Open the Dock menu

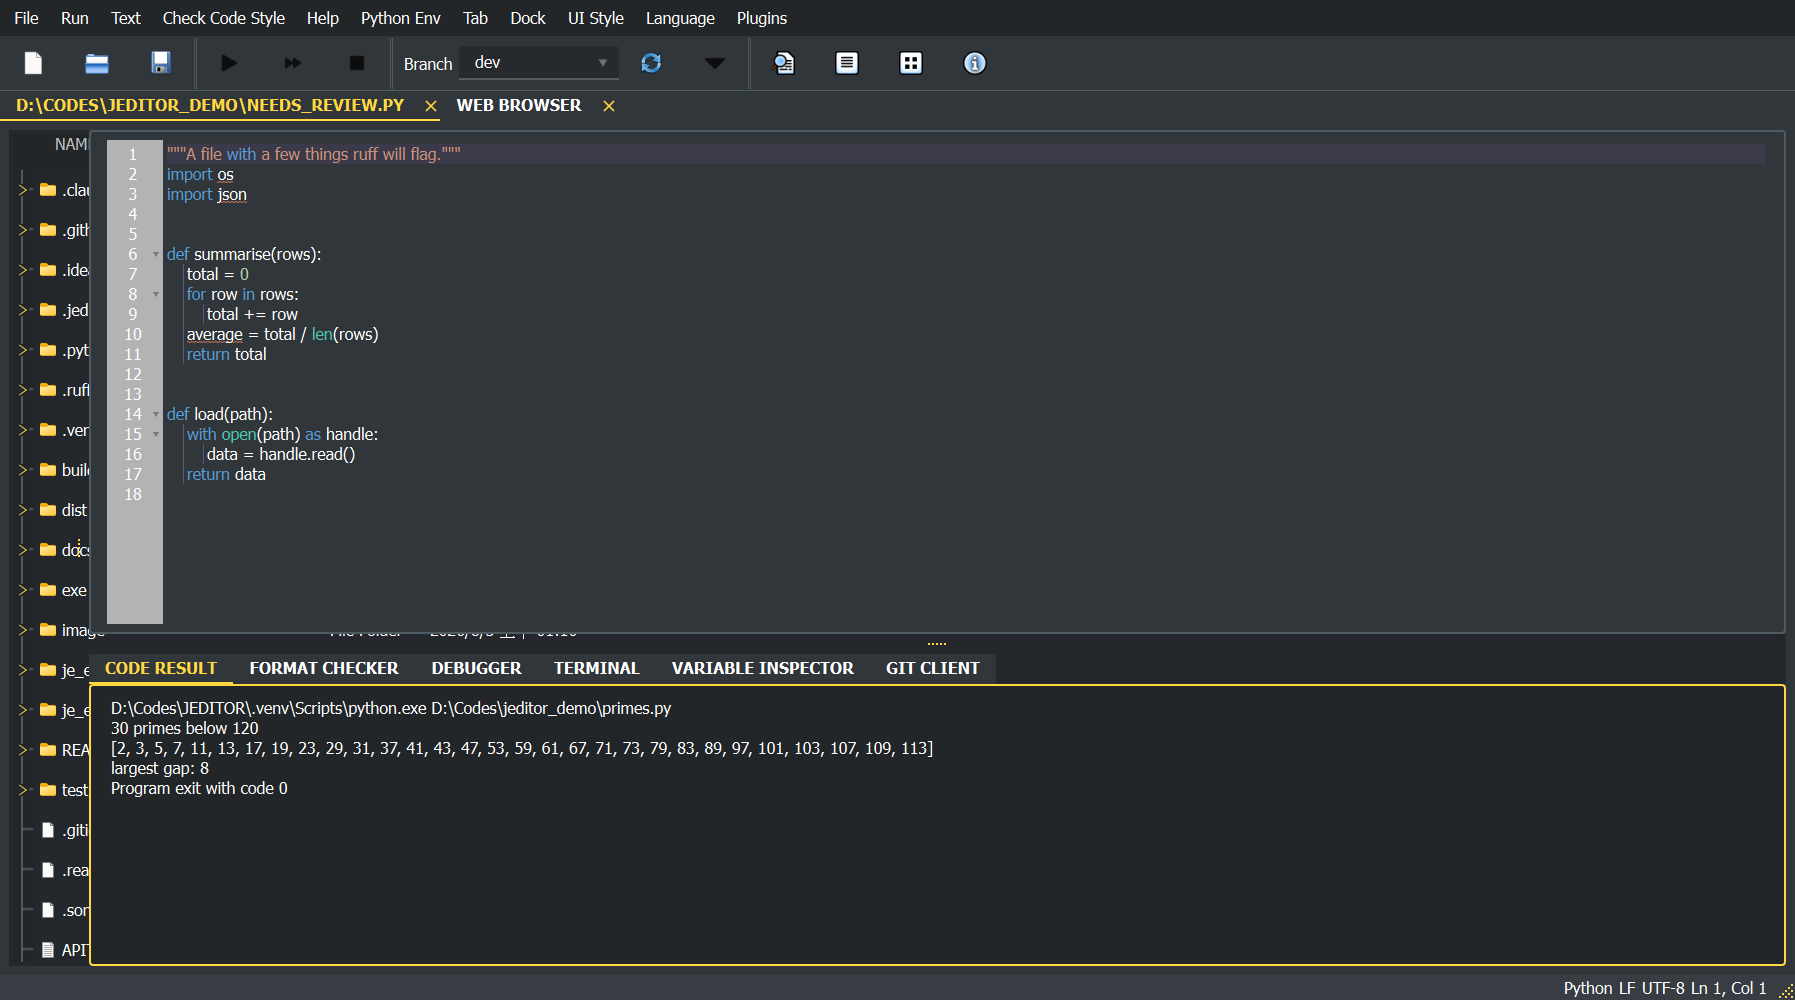[528, 18]
